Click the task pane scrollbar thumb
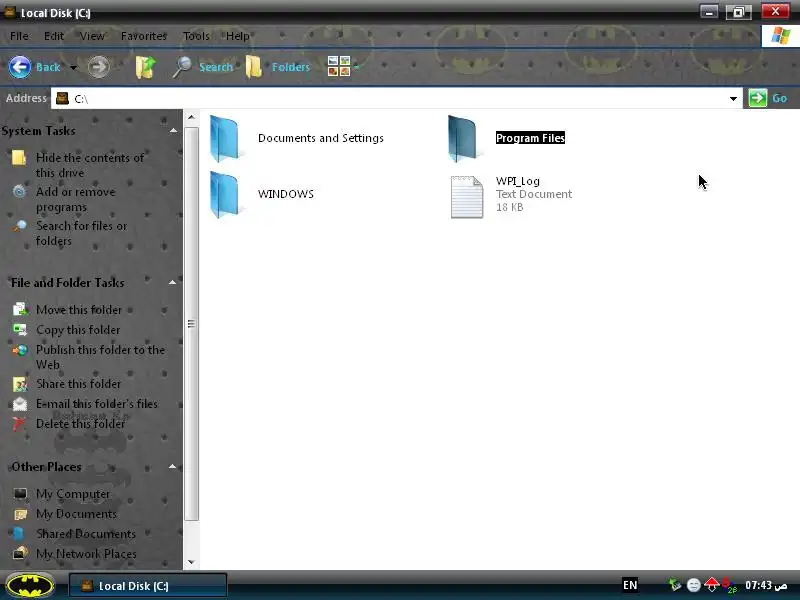Viewport: 800px width, 600px height. (x=191, y=323)
